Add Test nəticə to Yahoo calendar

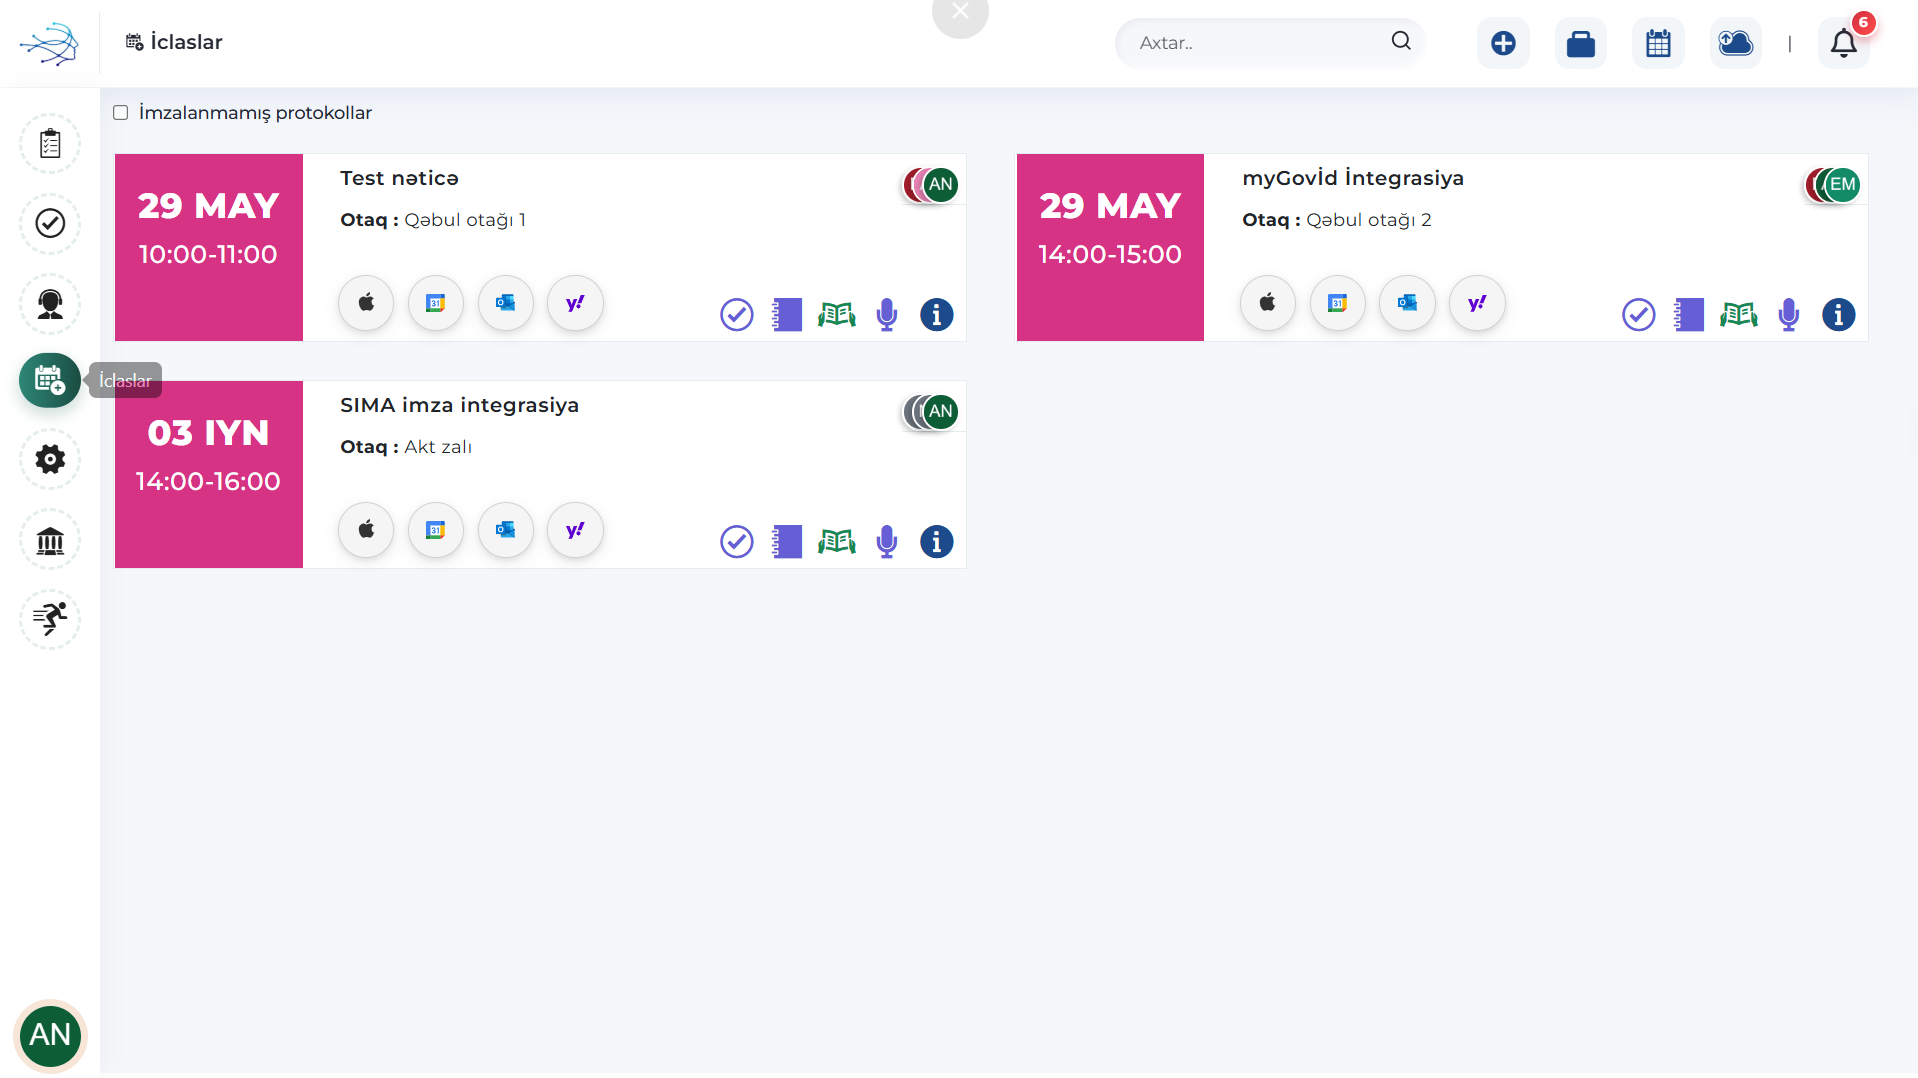(x=576, y=303)
